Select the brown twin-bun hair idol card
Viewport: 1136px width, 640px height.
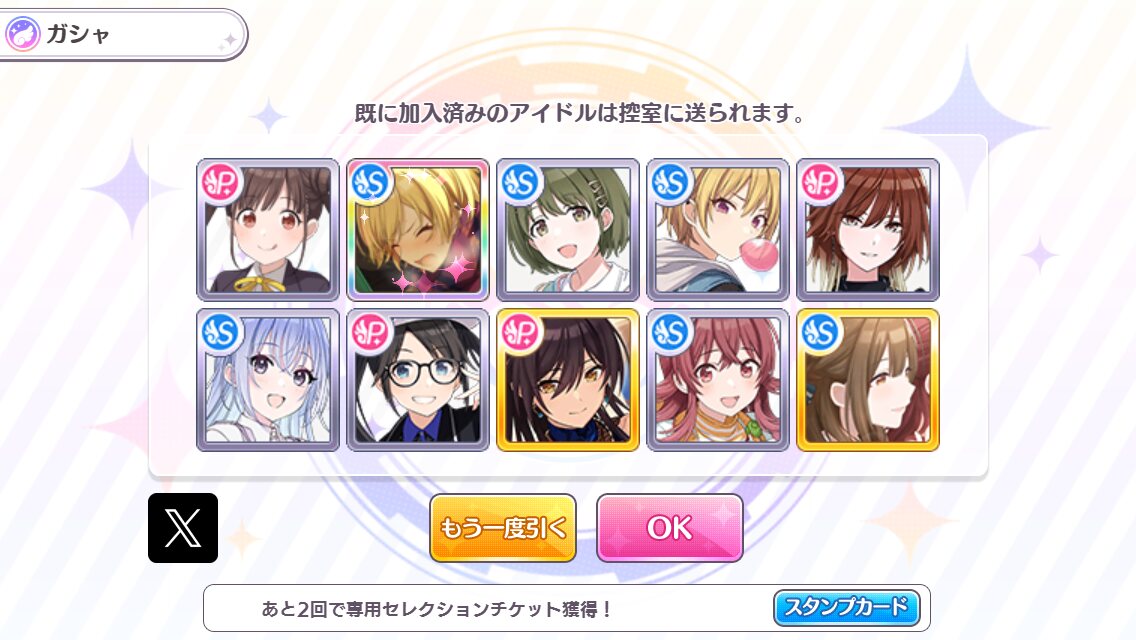tap(268, 230)
